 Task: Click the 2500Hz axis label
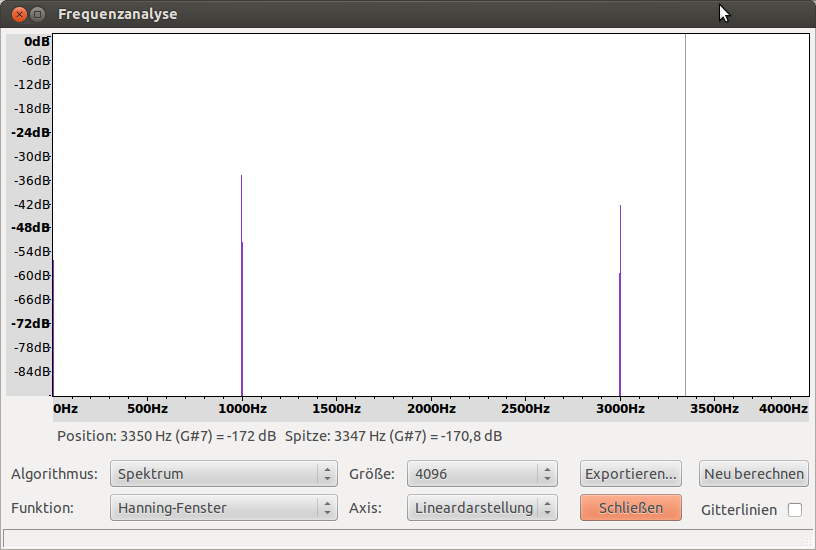526,408
